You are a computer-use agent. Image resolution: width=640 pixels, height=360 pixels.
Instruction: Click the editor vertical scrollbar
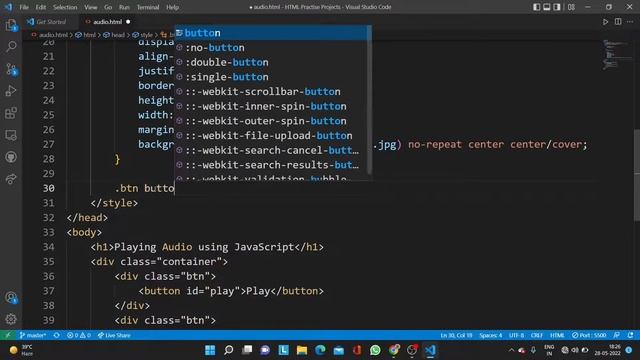637,176
